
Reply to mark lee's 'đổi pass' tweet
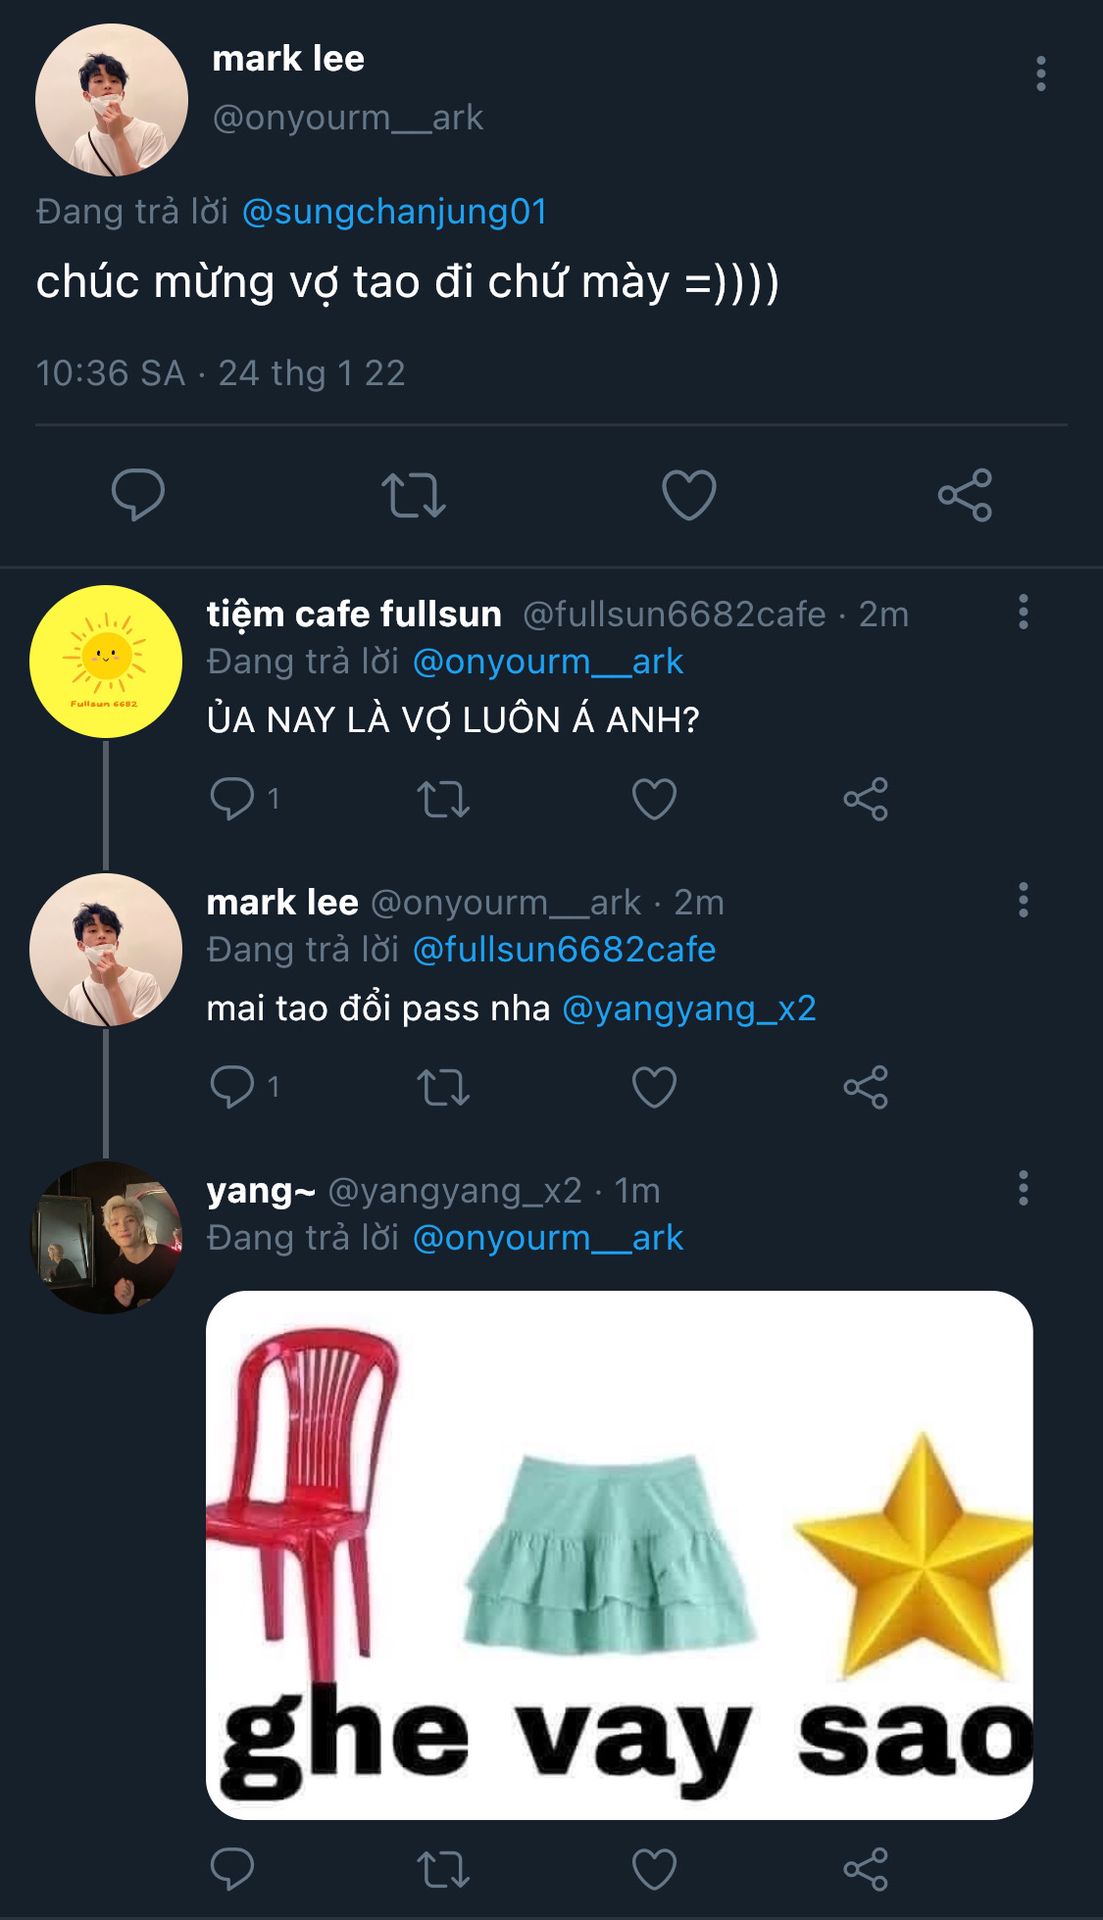pos(233,1087)
